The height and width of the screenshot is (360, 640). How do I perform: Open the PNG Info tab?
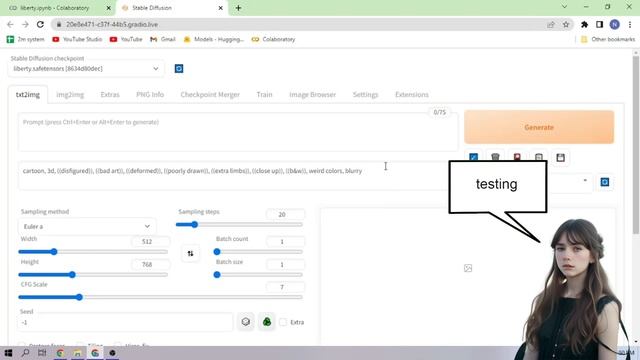[x=150, y=95]
